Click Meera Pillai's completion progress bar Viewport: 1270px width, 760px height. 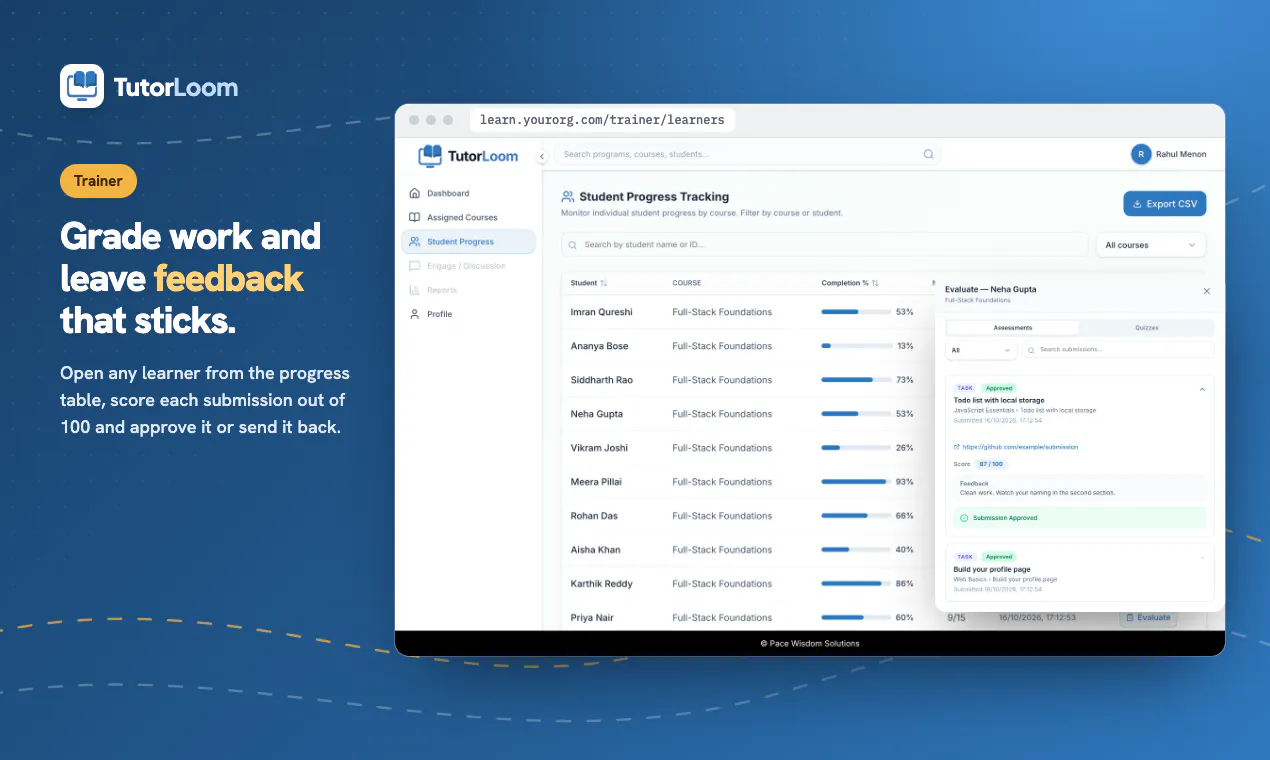pos(856,482)
